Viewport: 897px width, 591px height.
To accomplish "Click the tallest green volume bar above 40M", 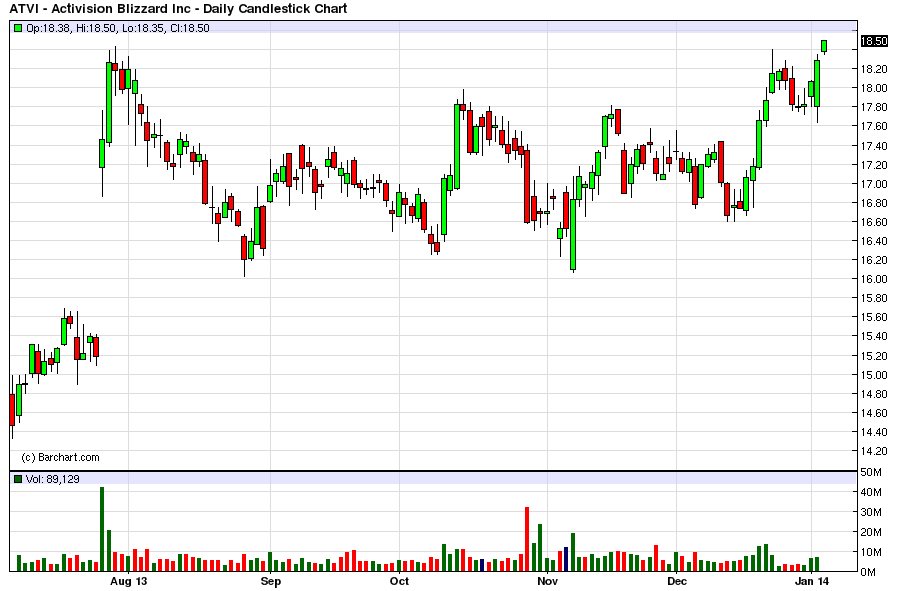I will click(x=102, y=529).
